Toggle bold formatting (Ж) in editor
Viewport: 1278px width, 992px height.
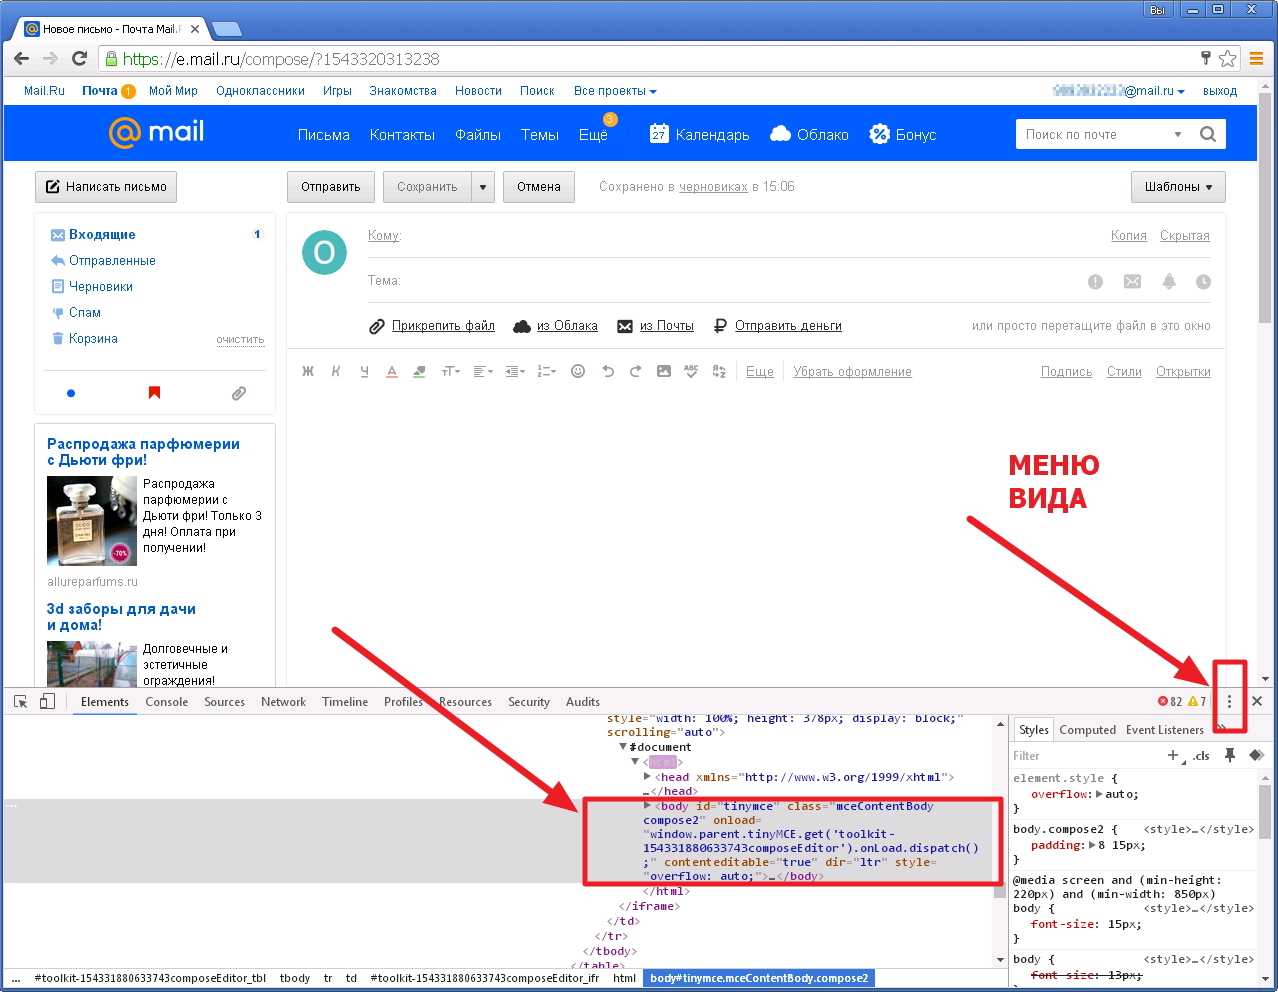pos(308,371)
